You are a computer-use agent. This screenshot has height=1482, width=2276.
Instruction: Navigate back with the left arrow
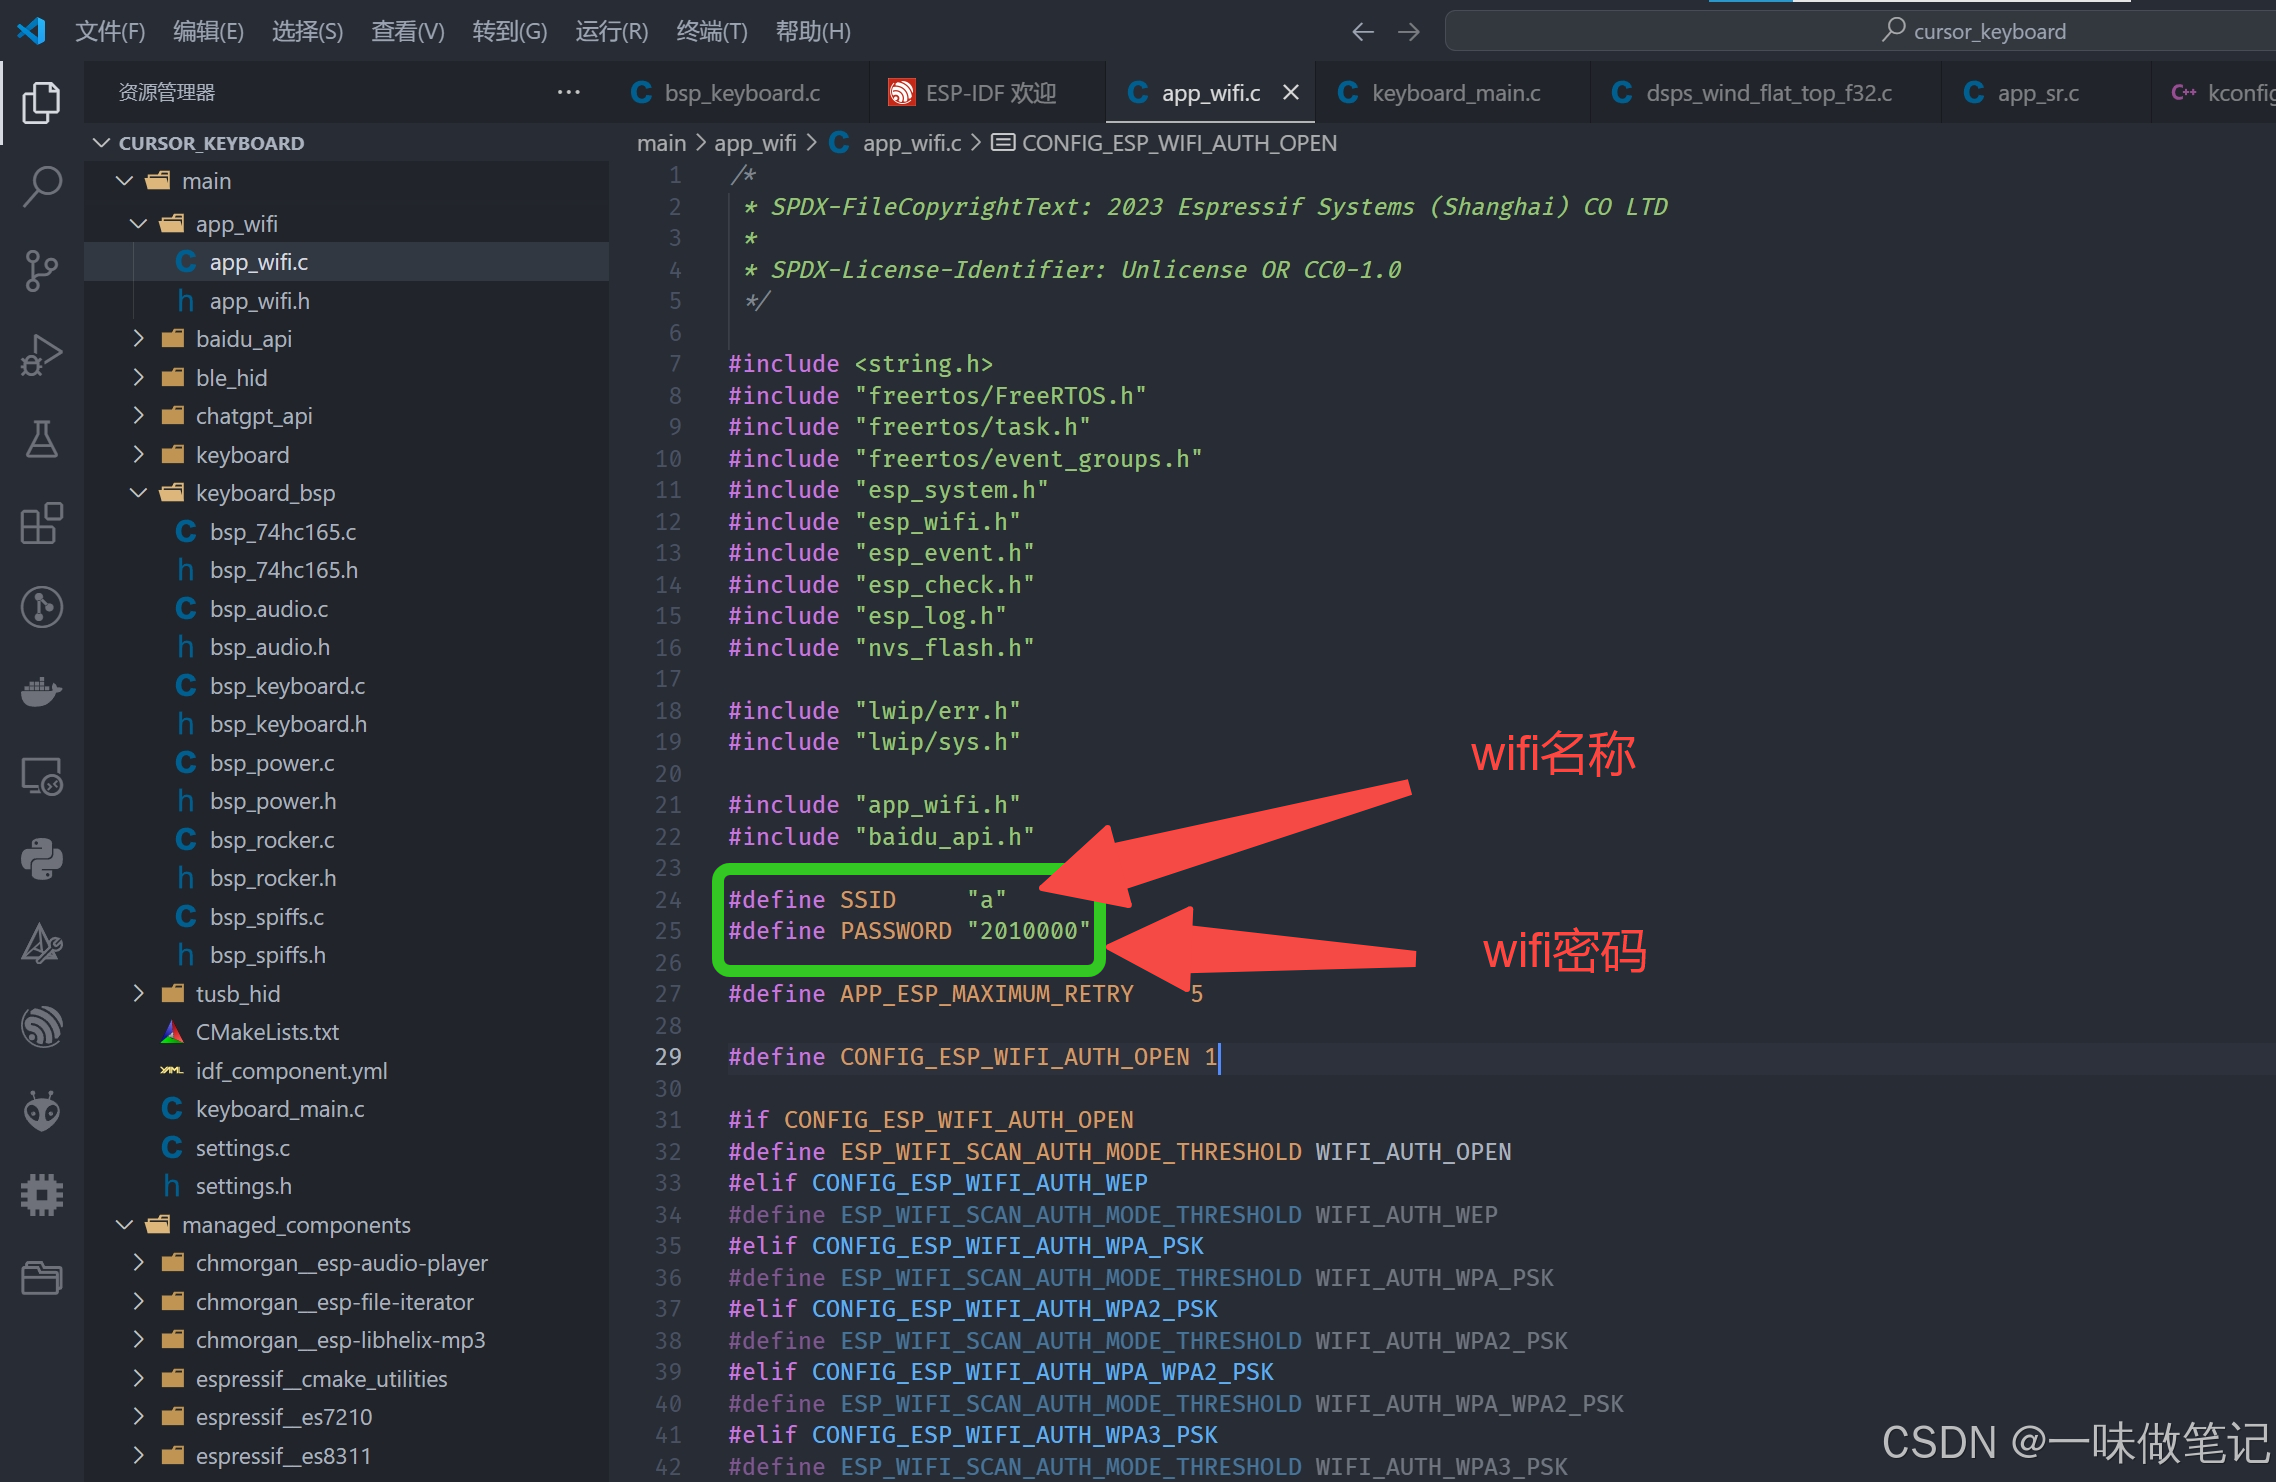pos(1362,32)
